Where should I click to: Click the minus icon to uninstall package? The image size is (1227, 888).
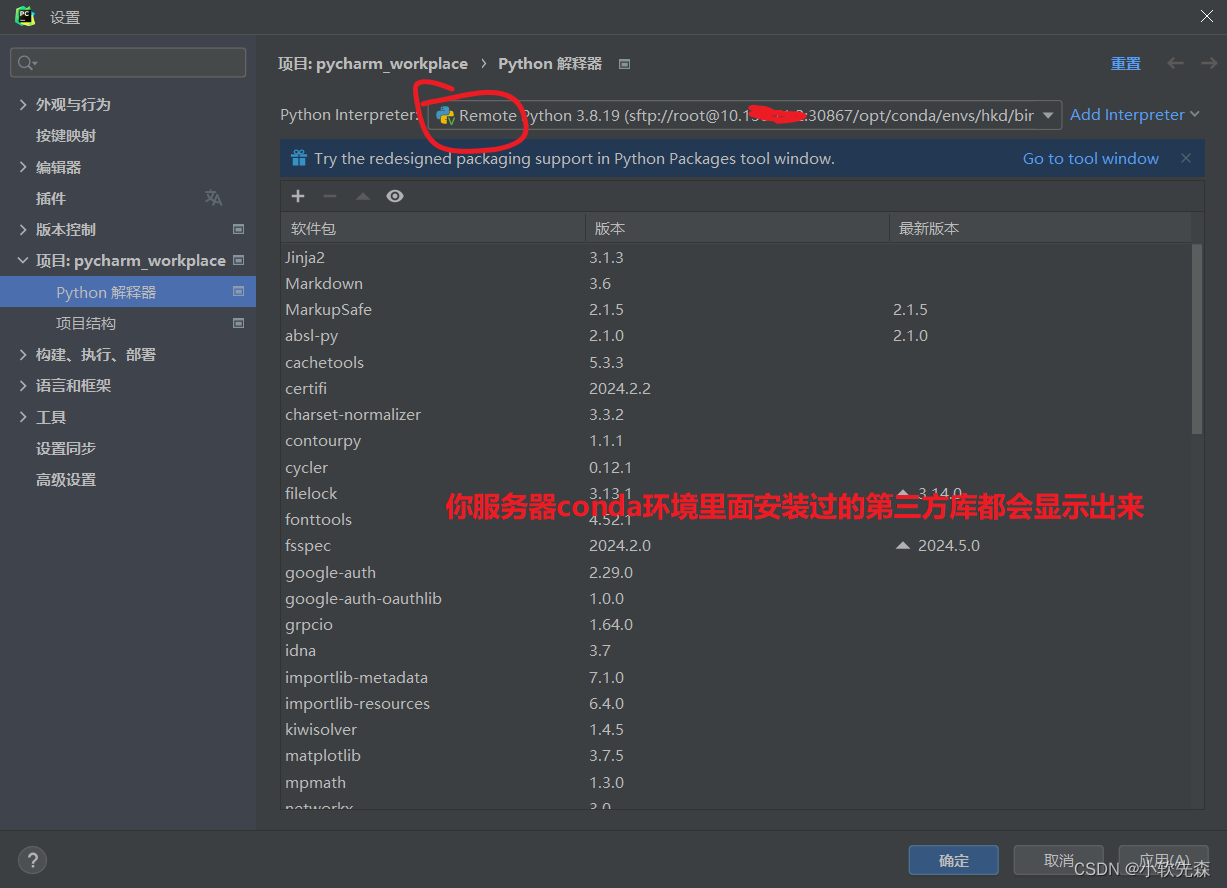pos(330,196)
